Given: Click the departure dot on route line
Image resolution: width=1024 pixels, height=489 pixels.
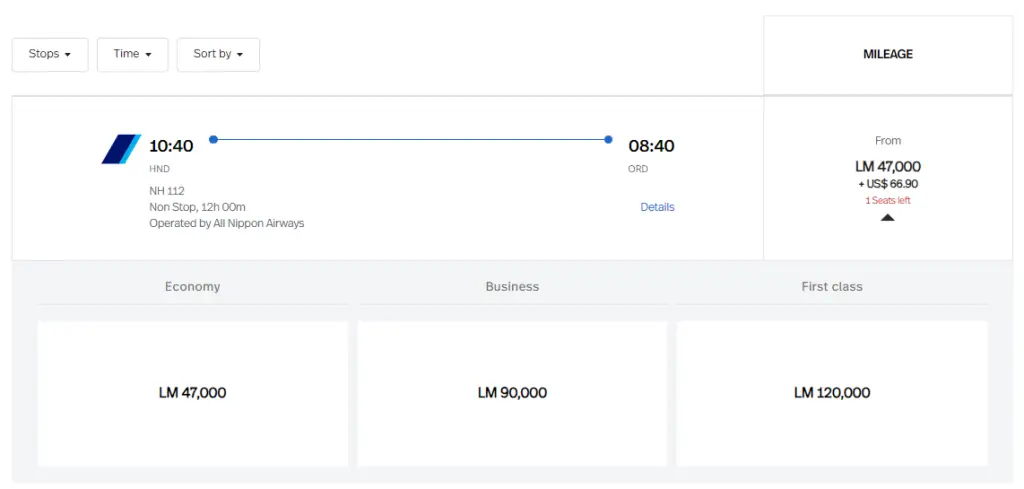Looking at the screenshot, I should point(214,140).
